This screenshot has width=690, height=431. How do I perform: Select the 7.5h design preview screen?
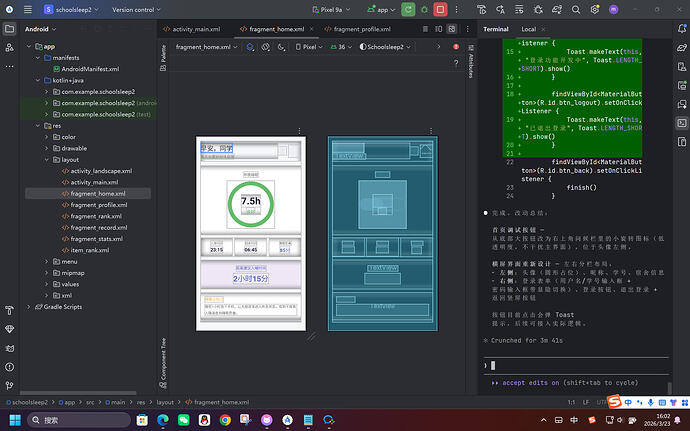[x=251, y=233]
